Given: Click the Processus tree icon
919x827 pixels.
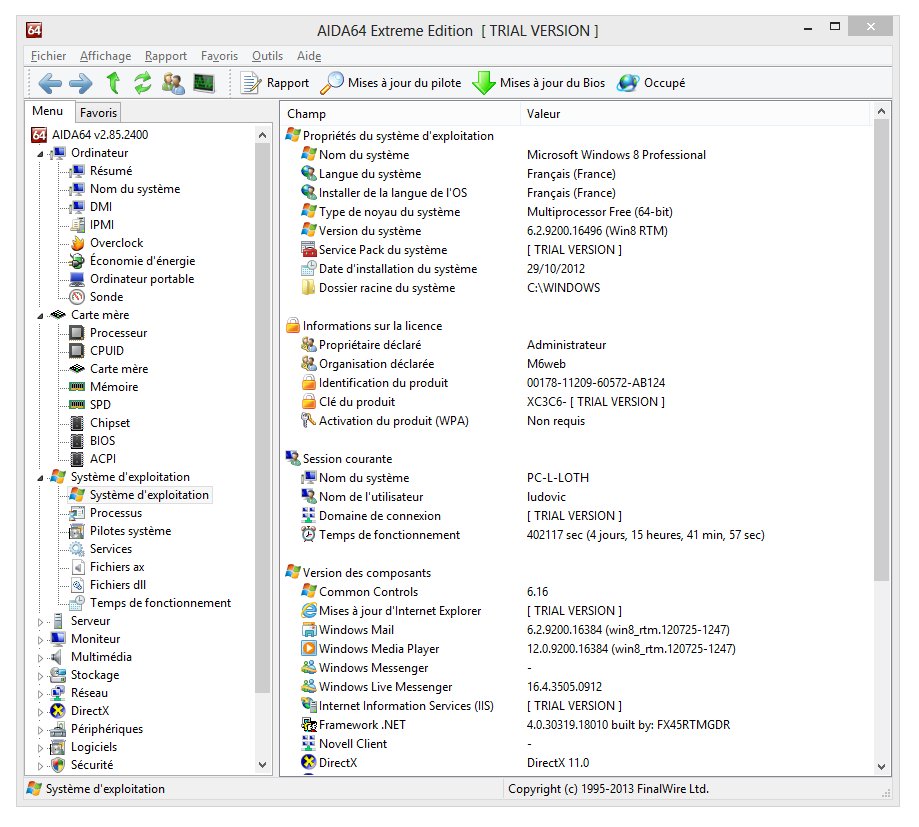Looking at the screenshot, I should pos(77,513).
